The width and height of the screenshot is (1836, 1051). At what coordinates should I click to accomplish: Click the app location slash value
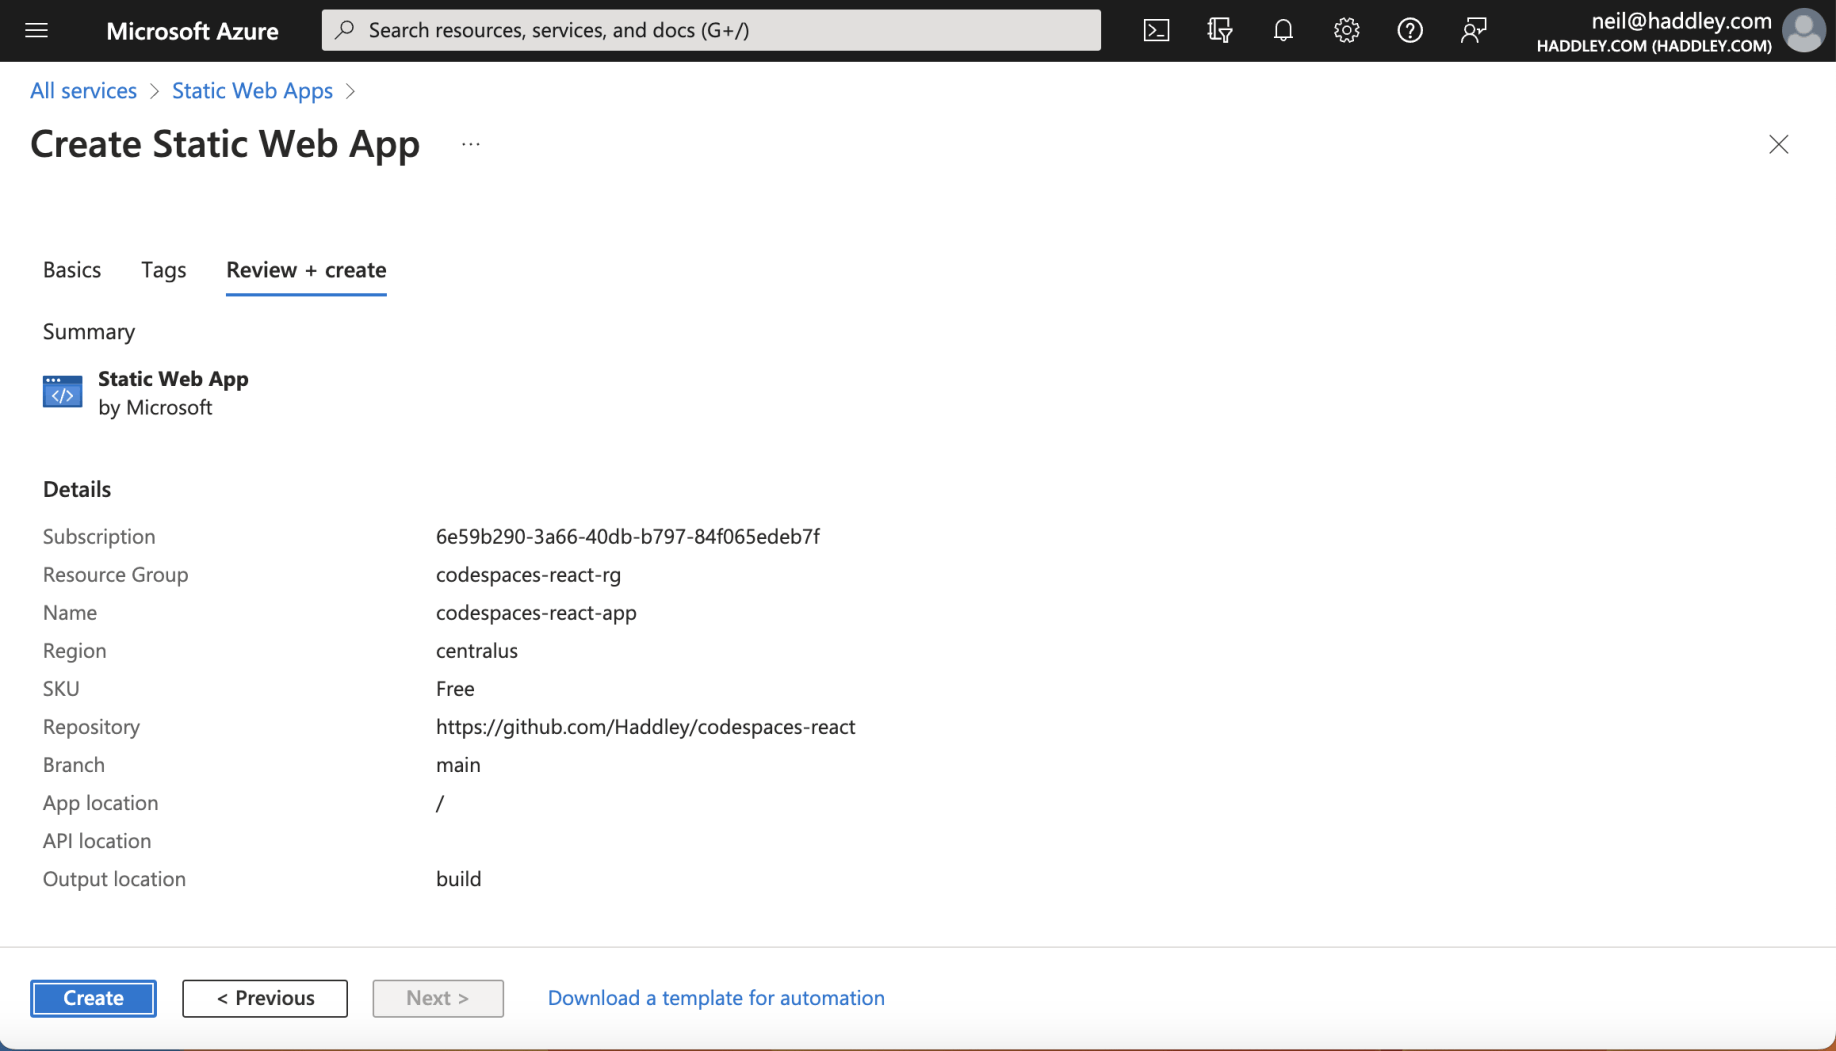pos(440,803)
